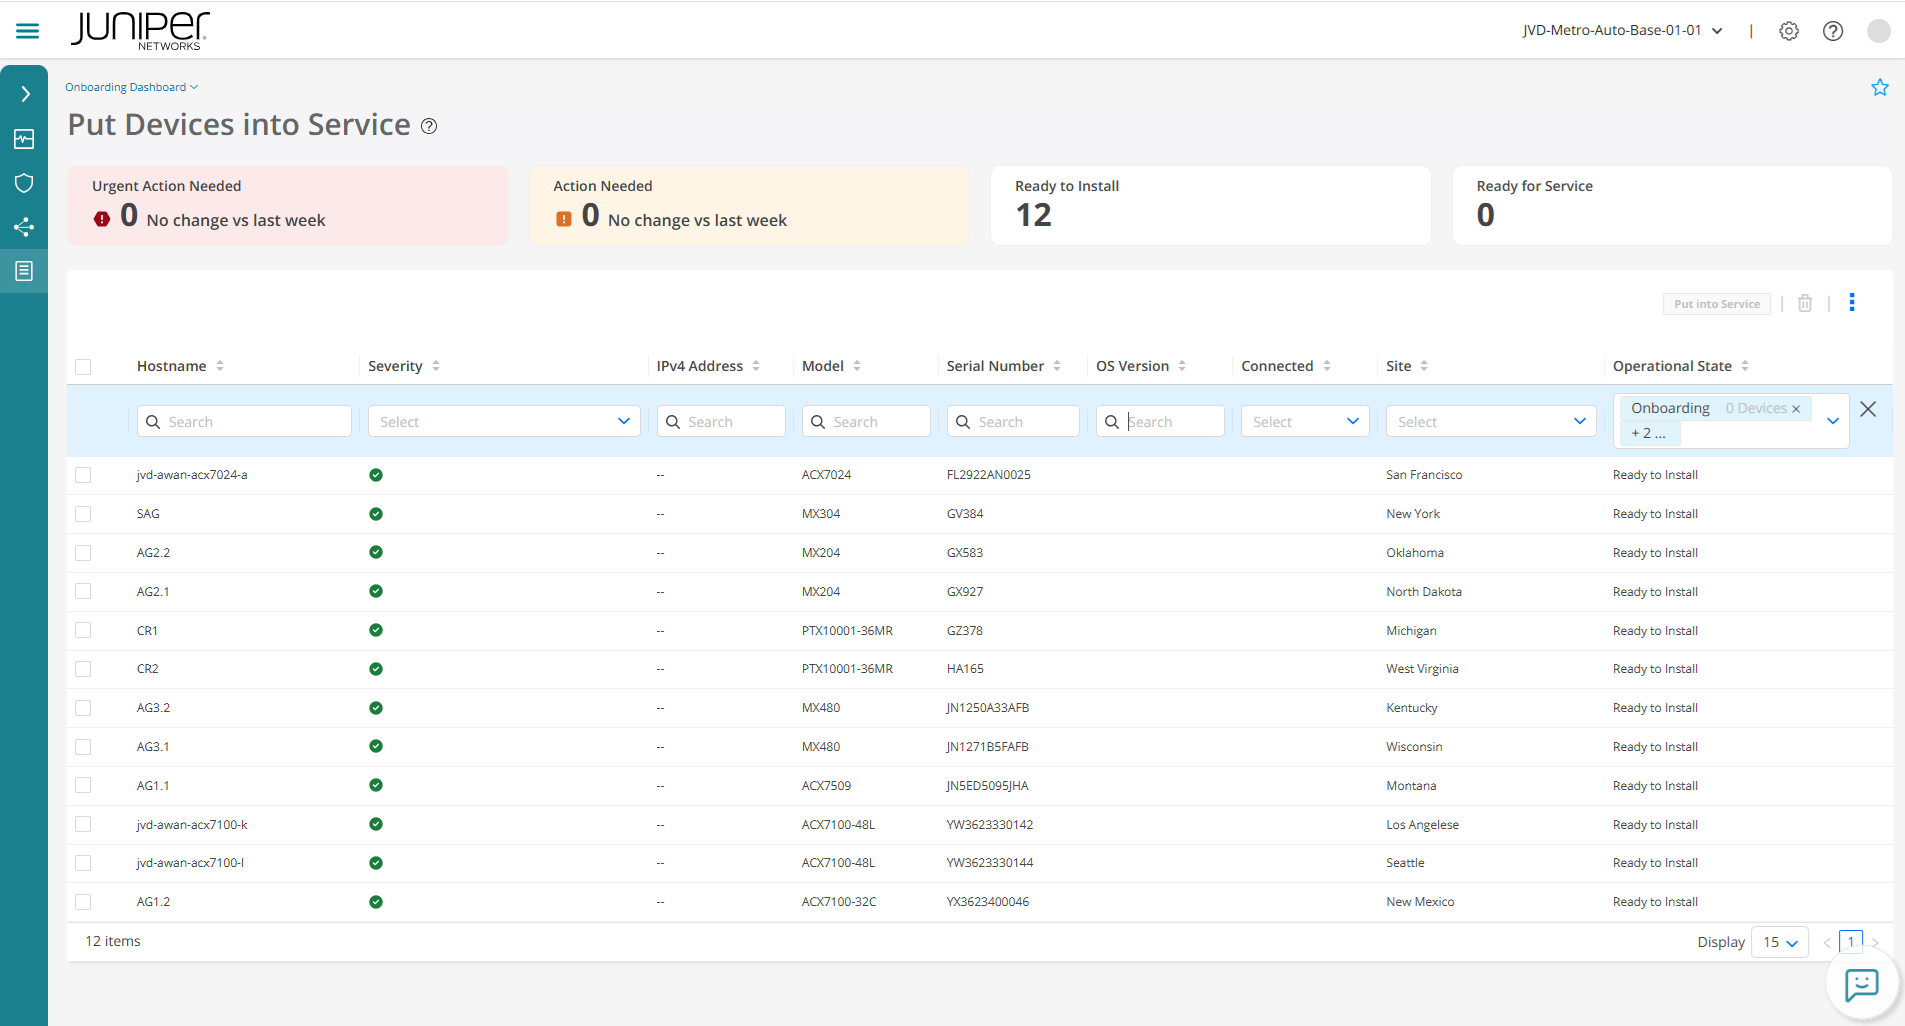Open the settings gear icon
The width and height of the screenshot is (1905, 1026).
coord(1789,31)
